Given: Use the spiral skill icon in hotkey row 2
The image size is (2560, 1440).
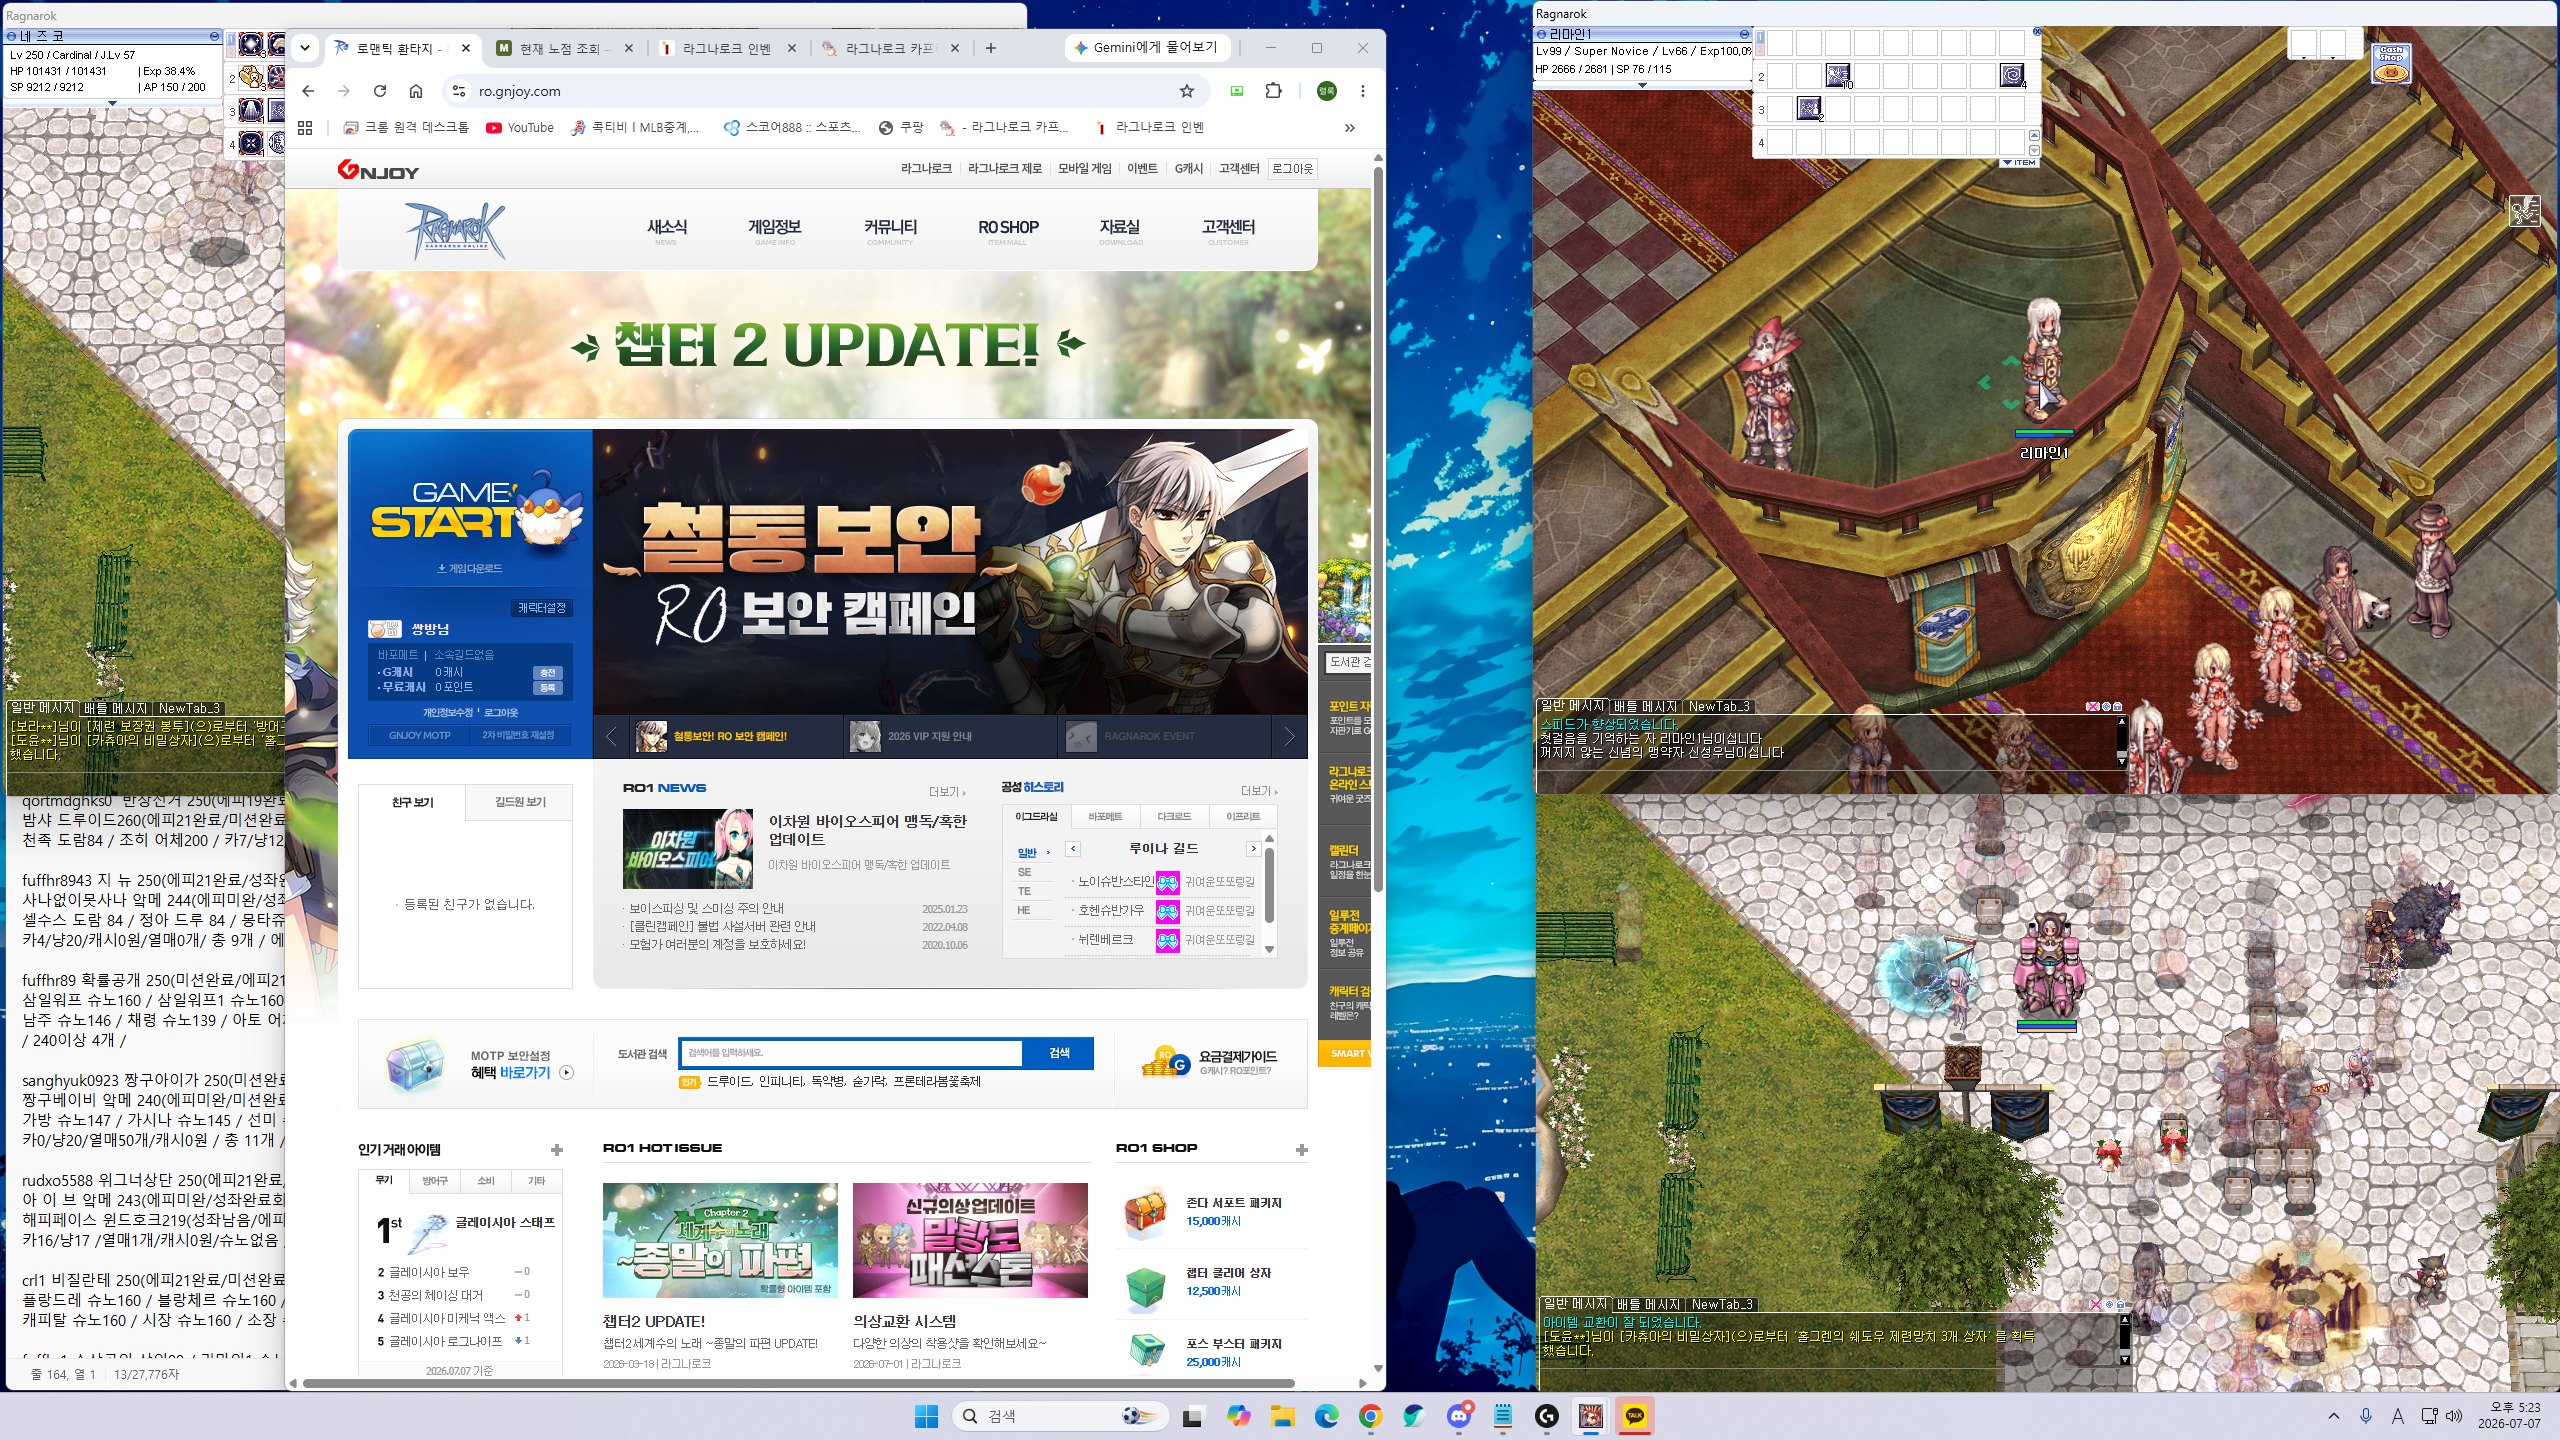Looking at the screenshot, I should coord(2012,75).
